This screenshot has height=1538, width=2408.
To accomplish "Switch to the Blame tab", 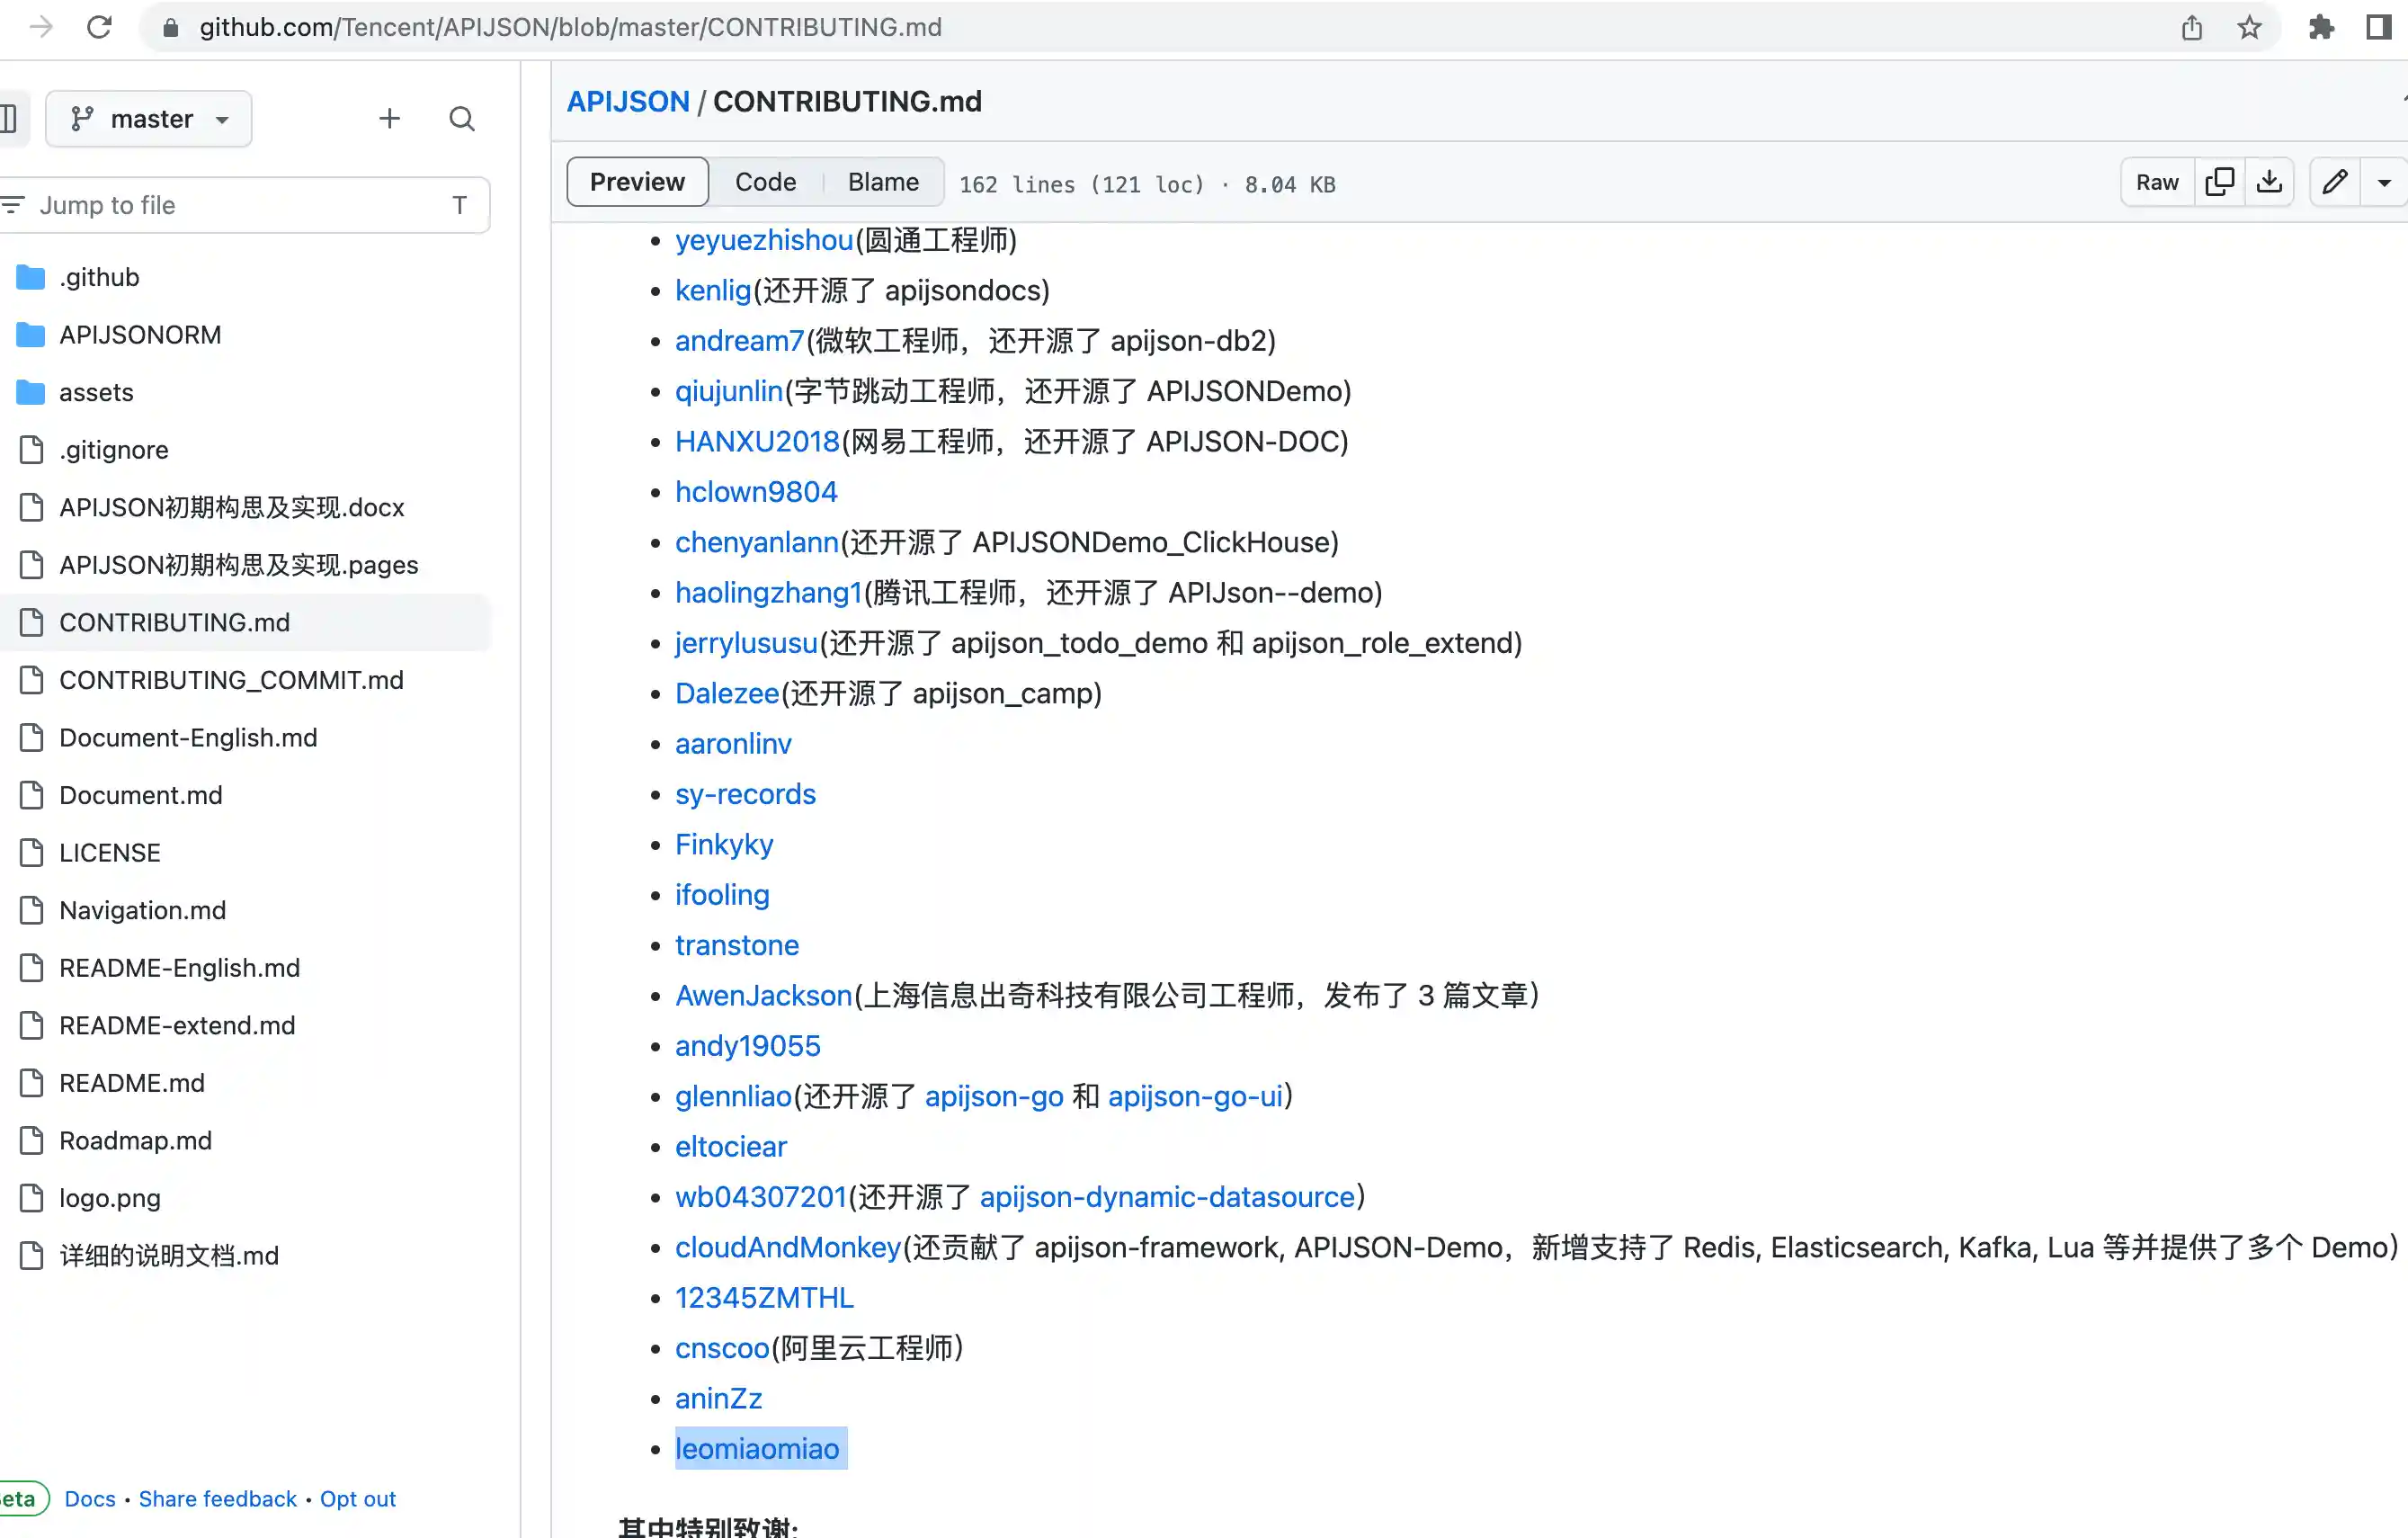I will coord(882,182).
